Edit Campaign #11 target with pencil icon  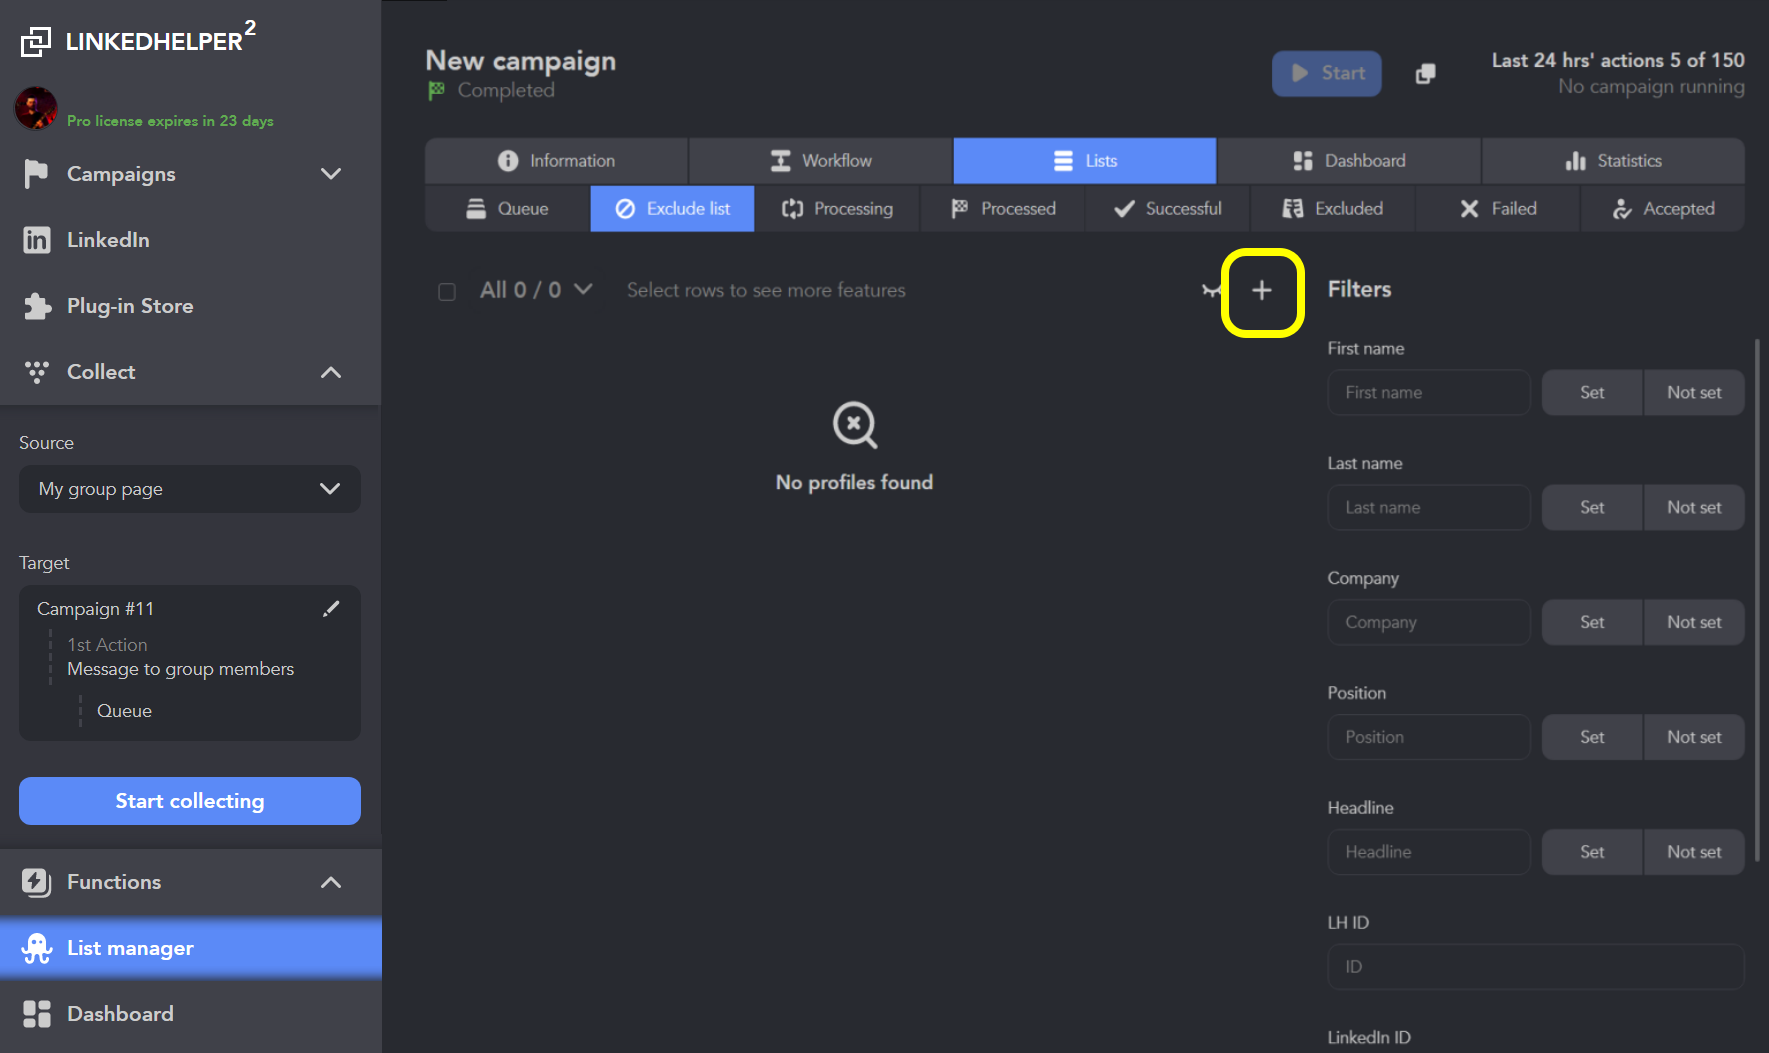[x=331, y=609]
